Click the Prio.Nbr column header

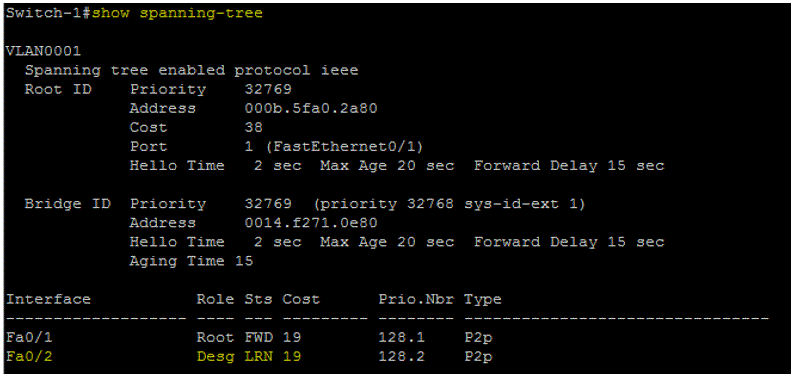pos(416,299)
